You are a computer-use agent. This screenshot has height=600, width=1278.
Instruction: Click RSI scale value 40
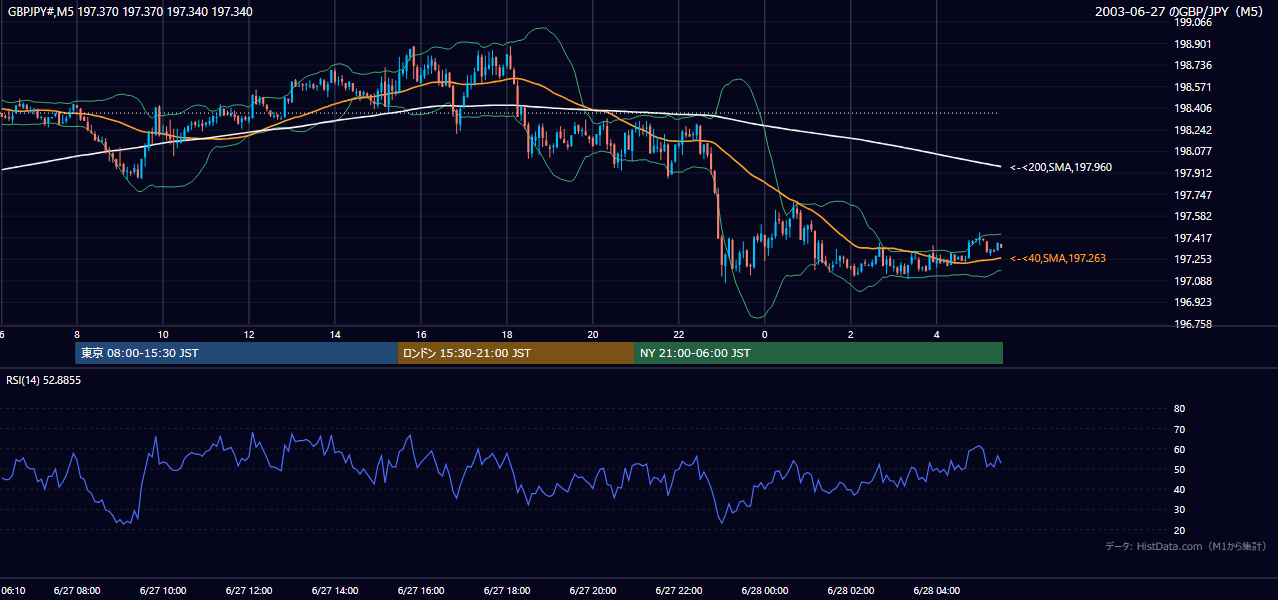coord(1179,489)
